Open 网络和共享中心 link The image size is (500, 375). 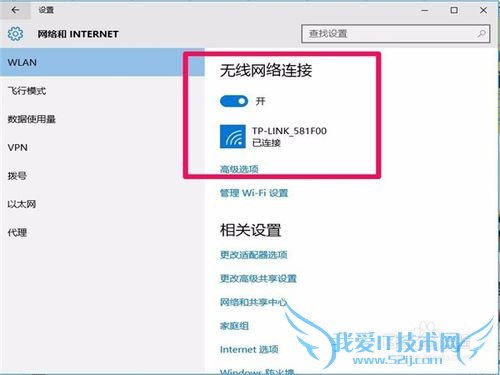(x=253, y=302)
